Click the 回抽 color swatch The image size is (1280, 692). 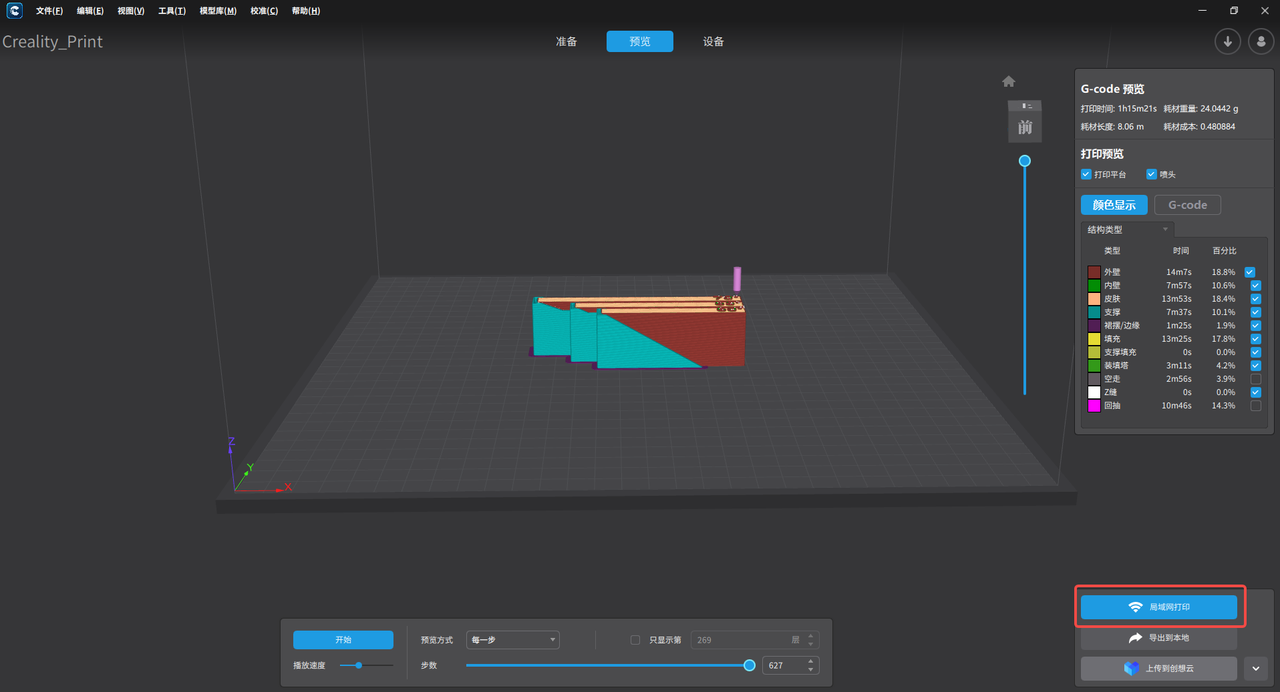[1094, 406]
